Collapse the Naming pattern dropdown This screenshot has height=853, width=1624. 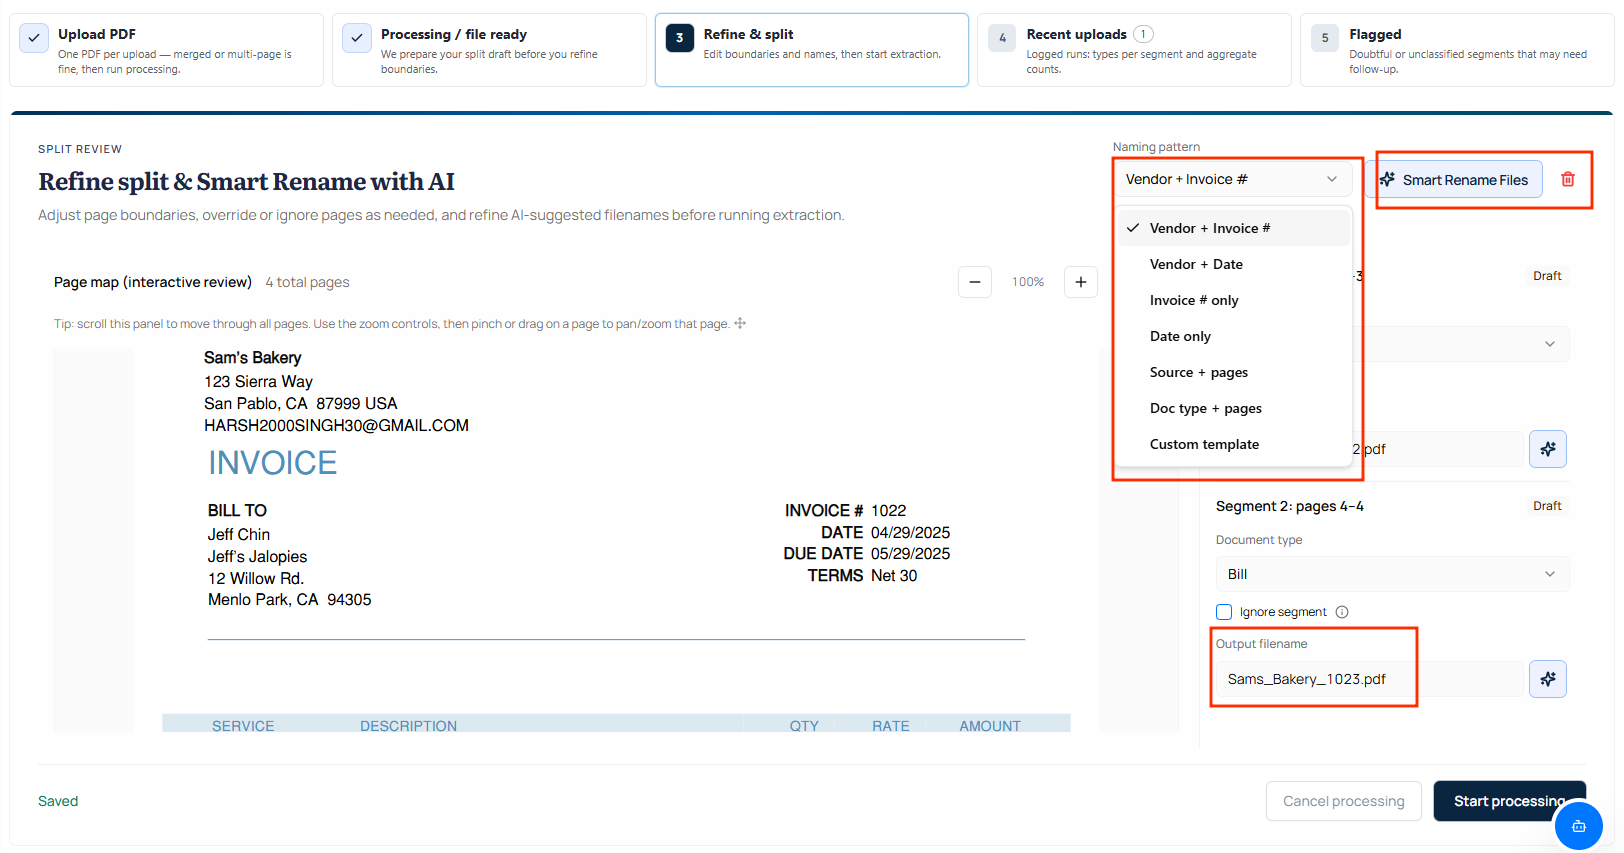tap(1232, 179)
